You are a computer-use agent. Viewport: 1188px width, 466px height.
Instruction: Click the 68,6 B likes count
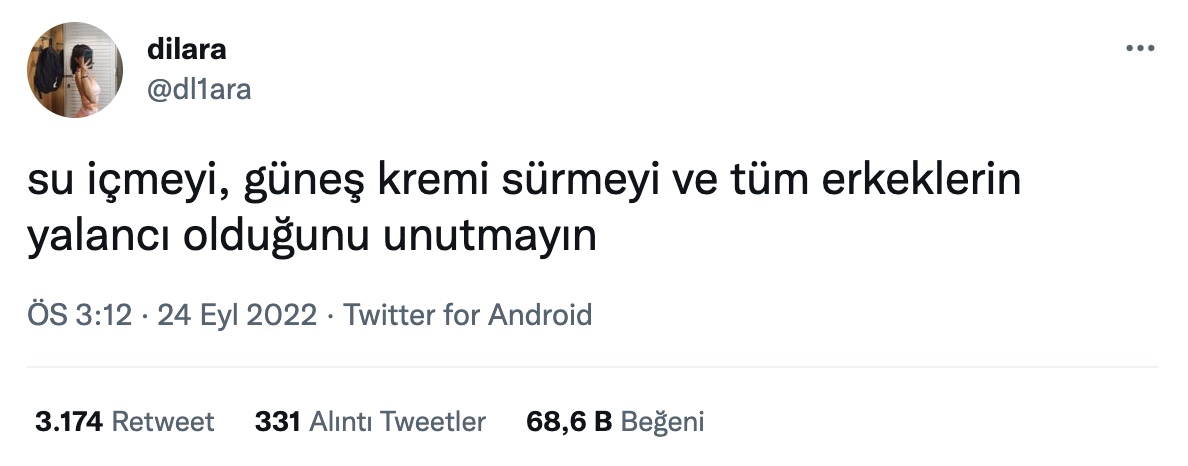coord(569,421)
